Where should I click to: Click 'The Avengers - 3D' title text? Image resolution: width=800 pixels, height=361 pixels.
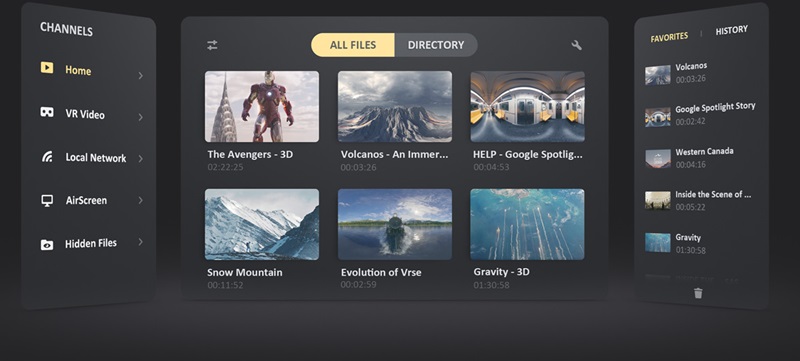(x=250, y=154)
